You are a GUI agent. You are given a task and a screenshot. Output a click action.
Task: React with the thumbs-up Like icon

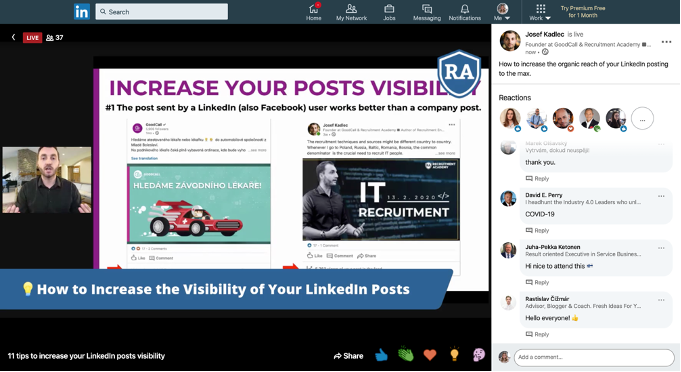click(x=381, y=356)
